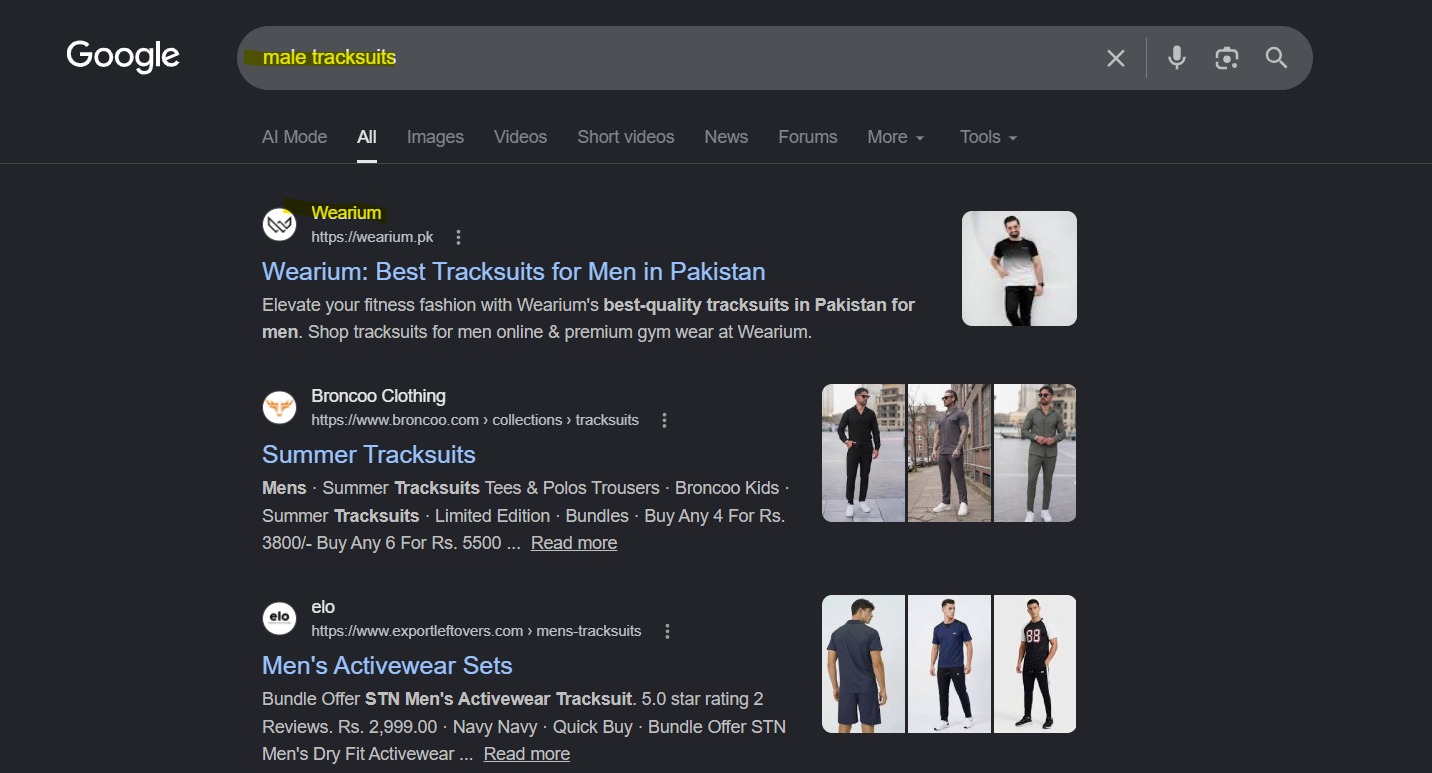The width and height of the screenshot is (1432, 773).
Task: Select the All results tab
Action: [x=367, y=137]
